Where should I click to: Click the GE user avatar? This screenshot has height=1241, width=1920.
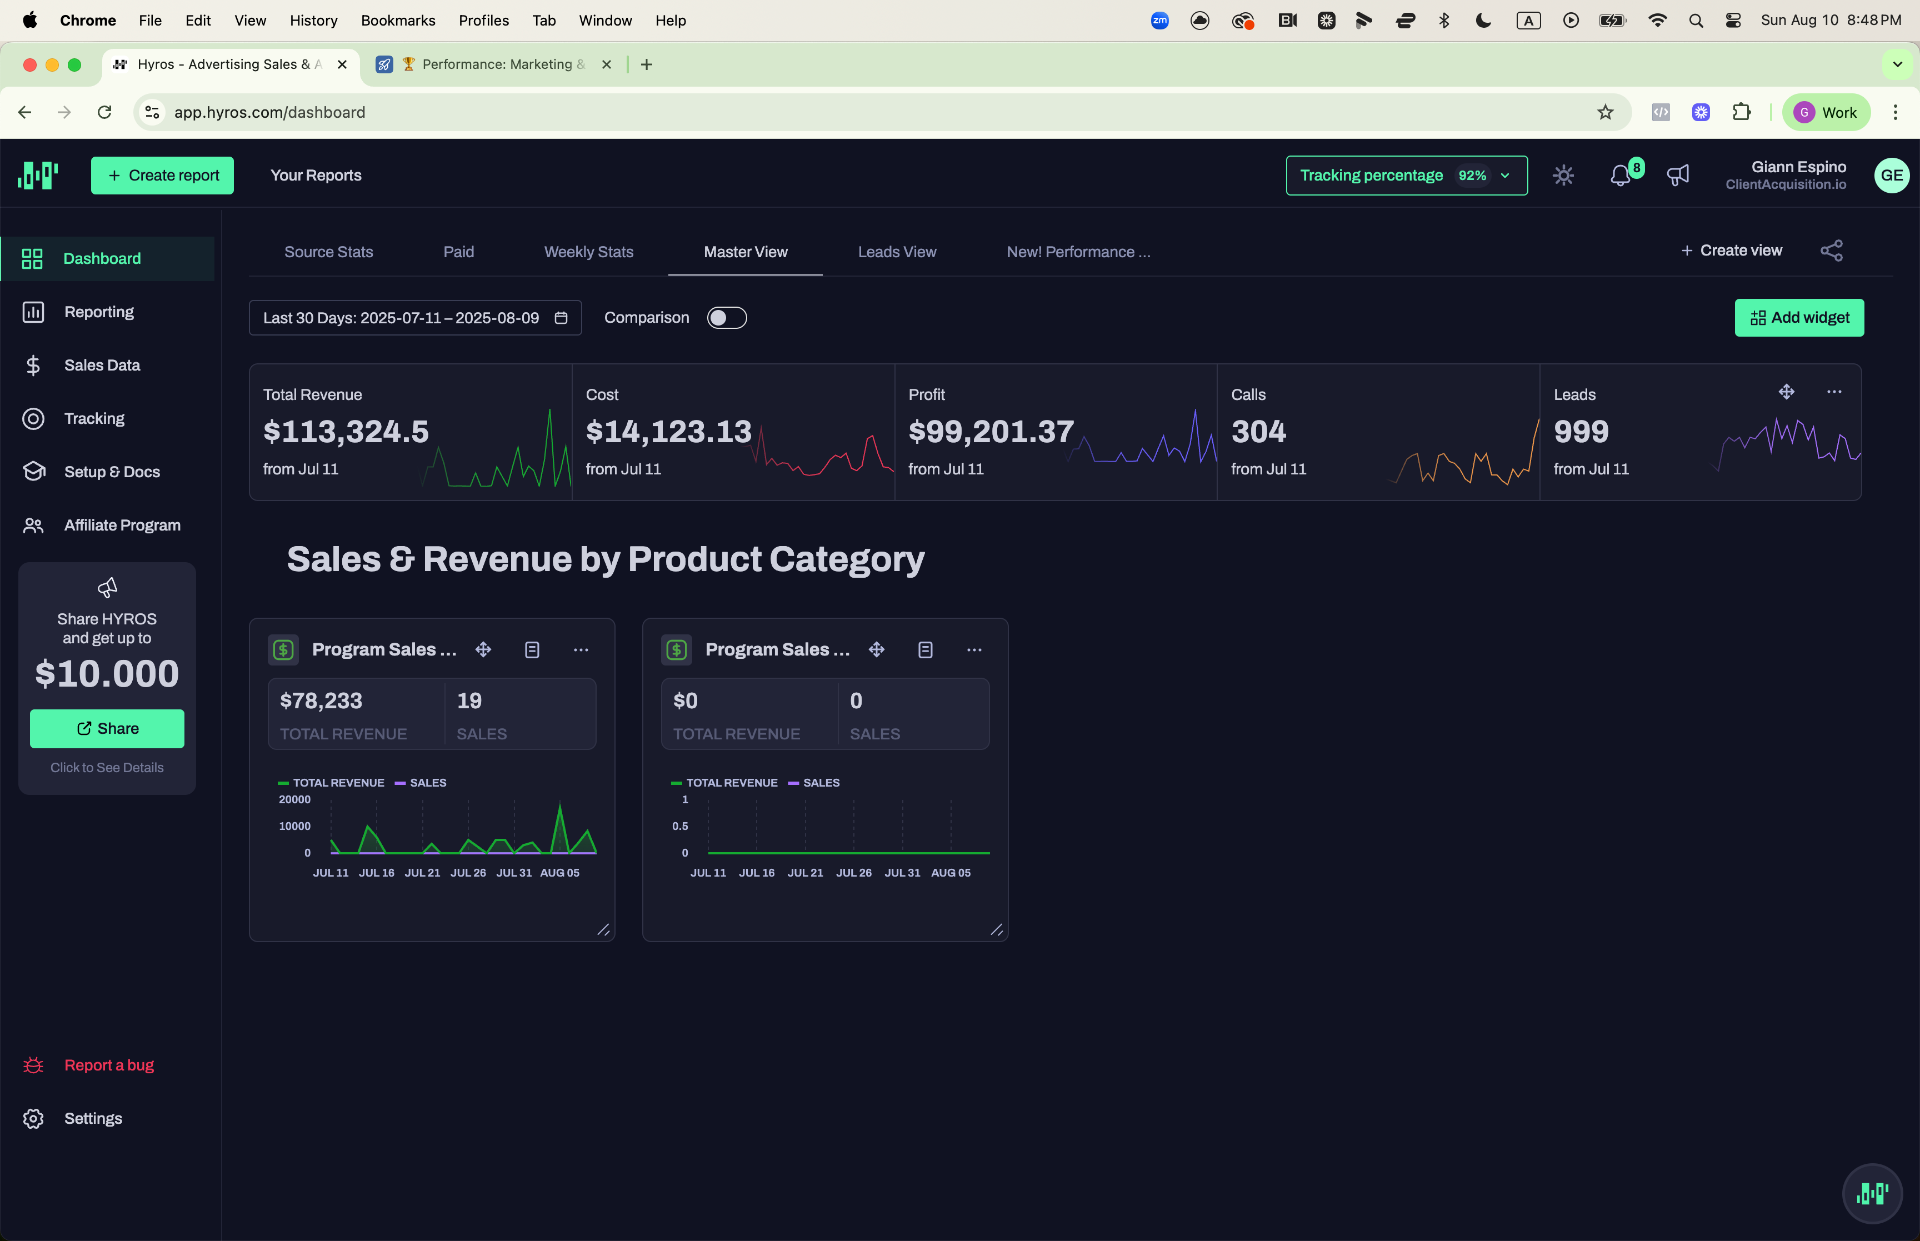click(x=1891, y=175)
